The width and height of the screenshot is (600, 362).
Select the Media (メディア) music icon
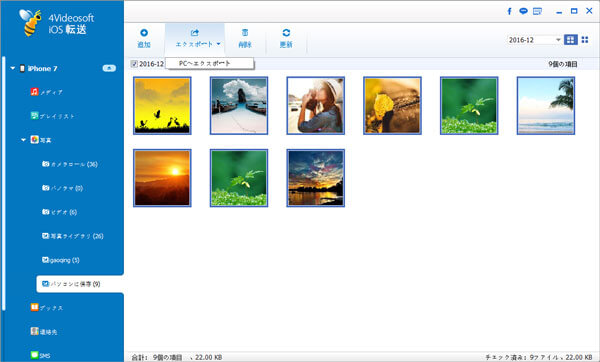(x=34, y=92)
